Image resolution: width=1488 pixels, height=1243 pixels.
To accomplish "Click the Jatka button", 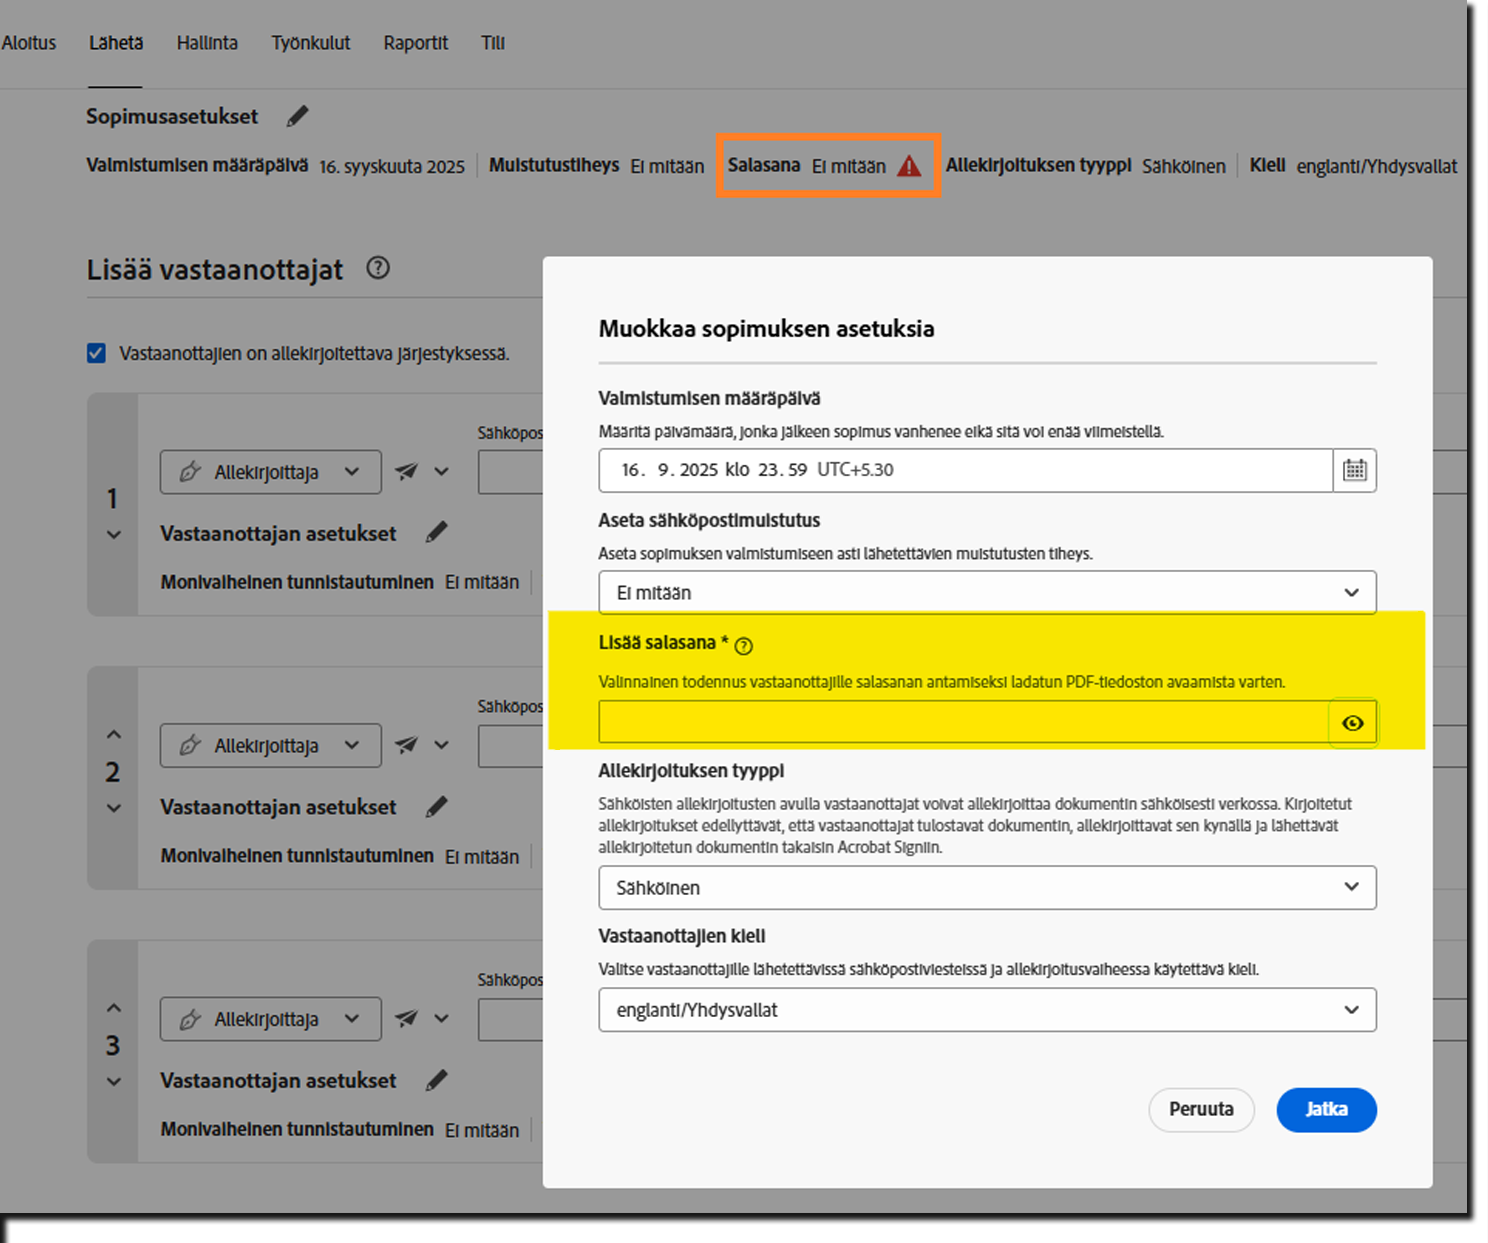I will (1326, 1110).
